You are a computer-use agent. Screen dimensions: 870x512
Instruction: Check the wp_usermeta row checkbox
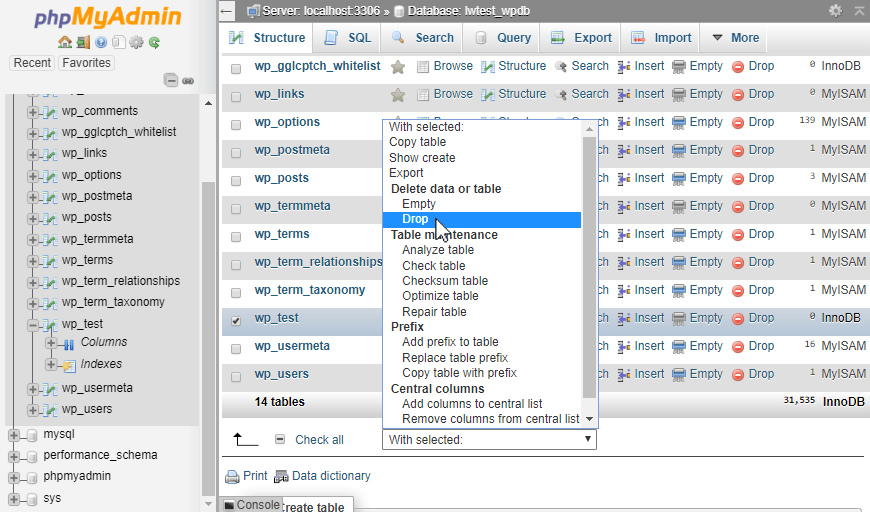coord(236,349)
